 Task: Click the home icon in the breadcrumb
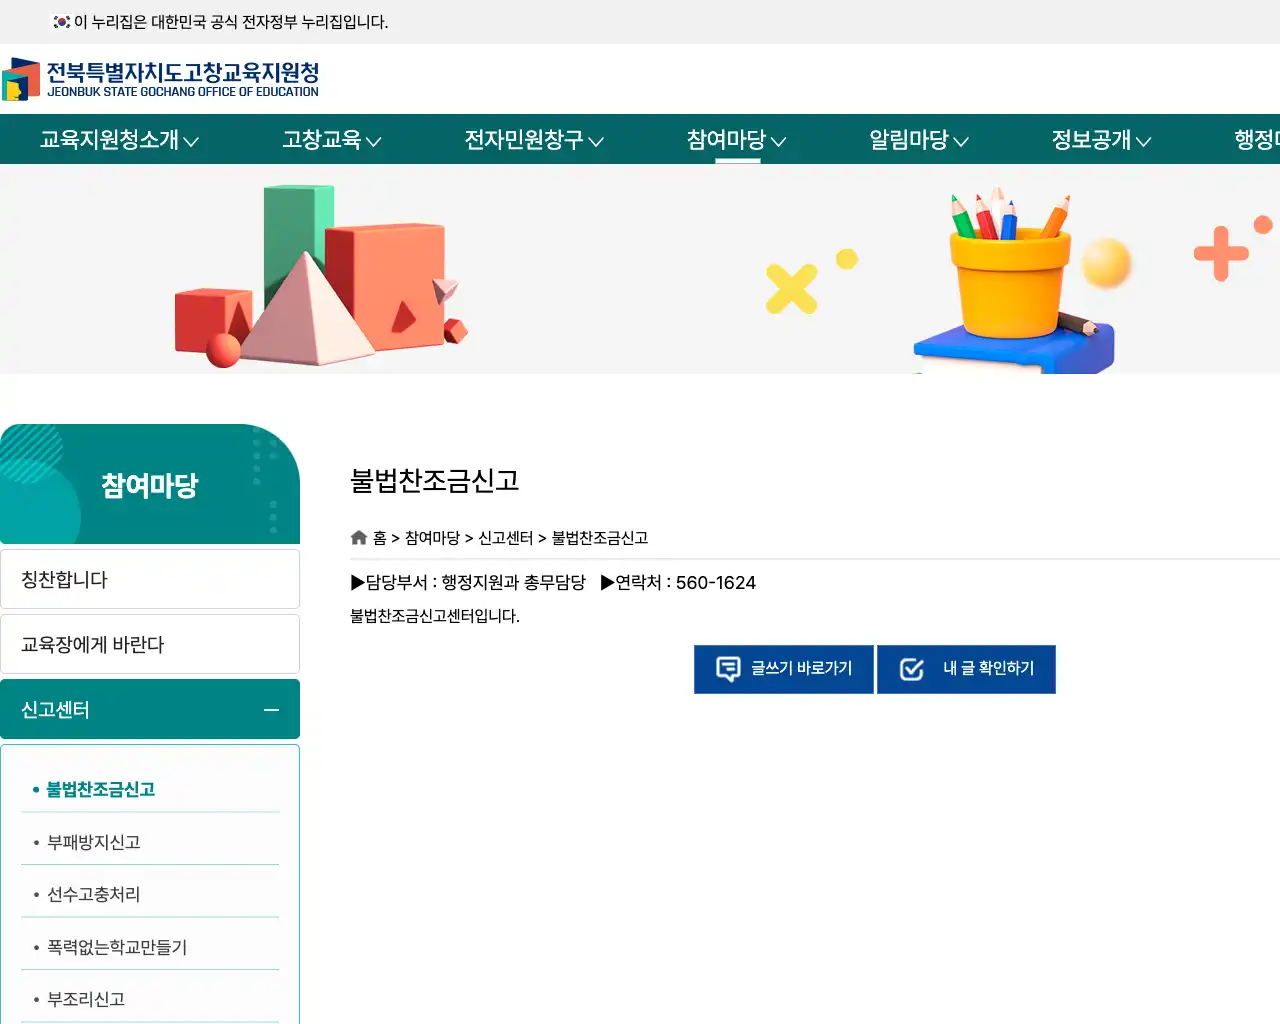[x=359, y=537]
